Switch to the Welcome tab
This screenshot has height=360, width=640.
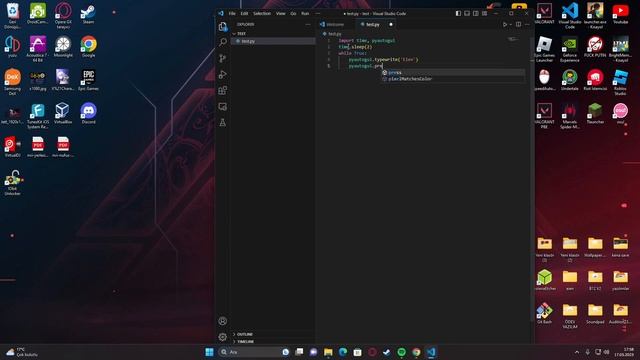click(335, 24)
